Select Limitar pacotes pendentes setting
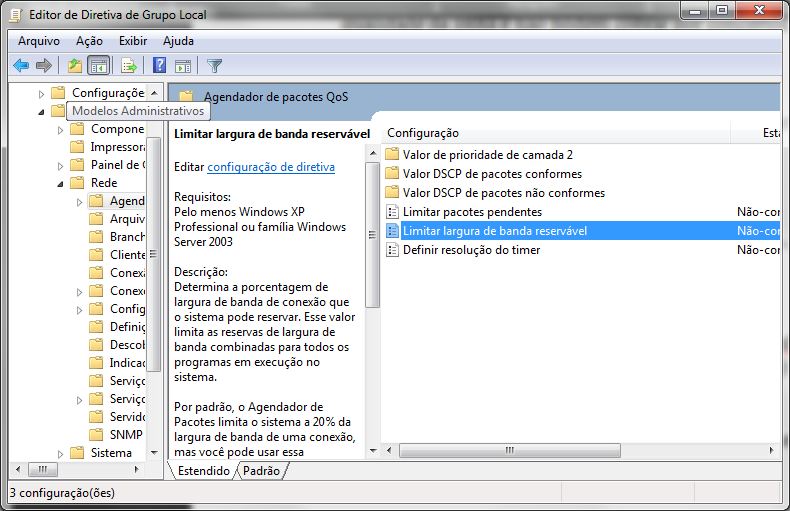Viewport: 790px width, 511px height. 472,212
